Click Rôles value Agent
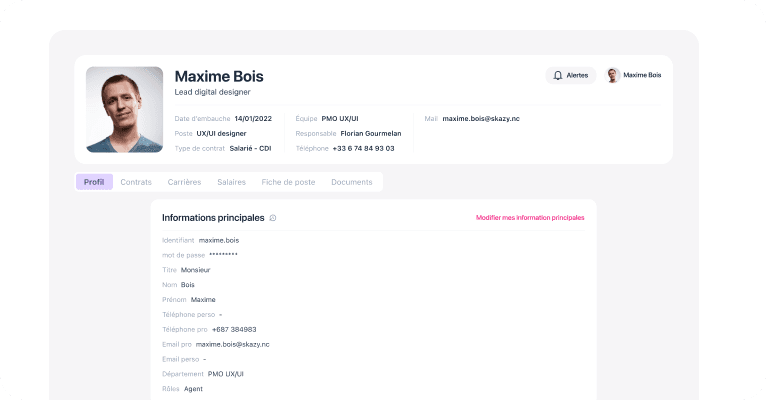Image resolution: width=766 pixels, height=400 pixels. tap(193, 389)
